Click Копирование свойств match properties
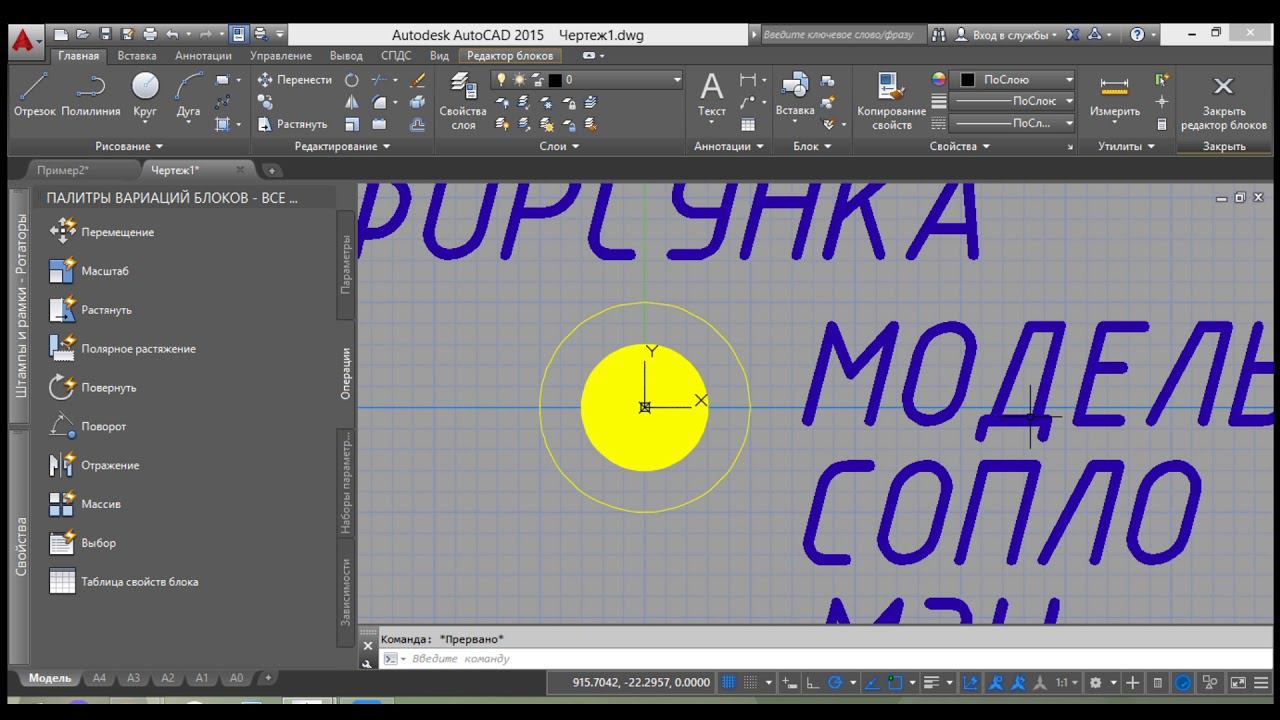1280x720 pixels. 891,101
